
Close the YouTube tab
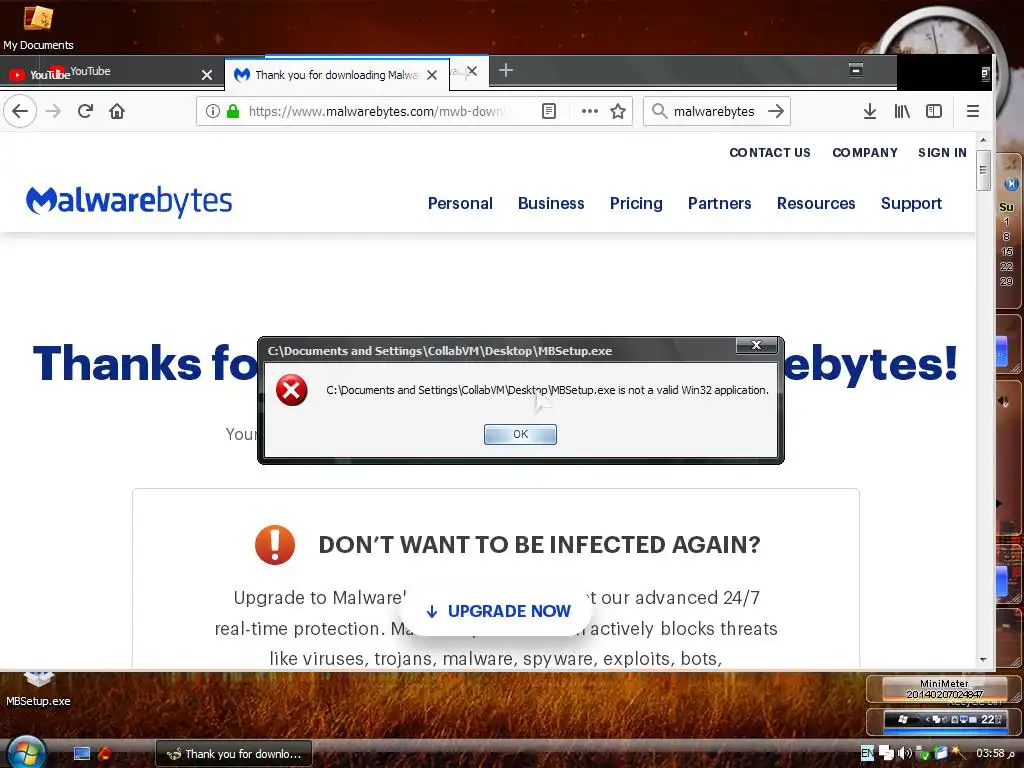[207, 74]
